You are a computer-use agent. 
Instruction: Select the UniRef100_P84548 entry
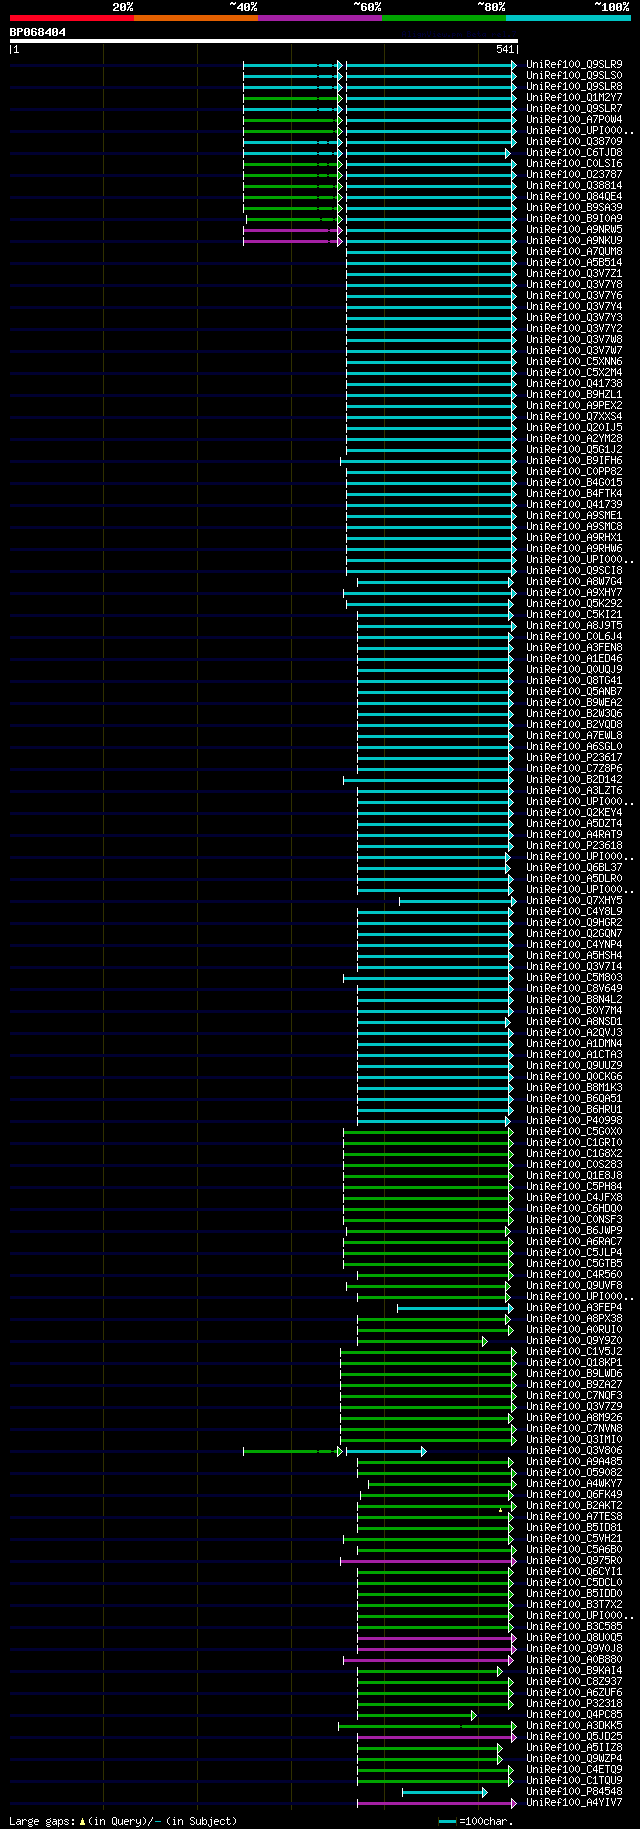point(574,1792)
